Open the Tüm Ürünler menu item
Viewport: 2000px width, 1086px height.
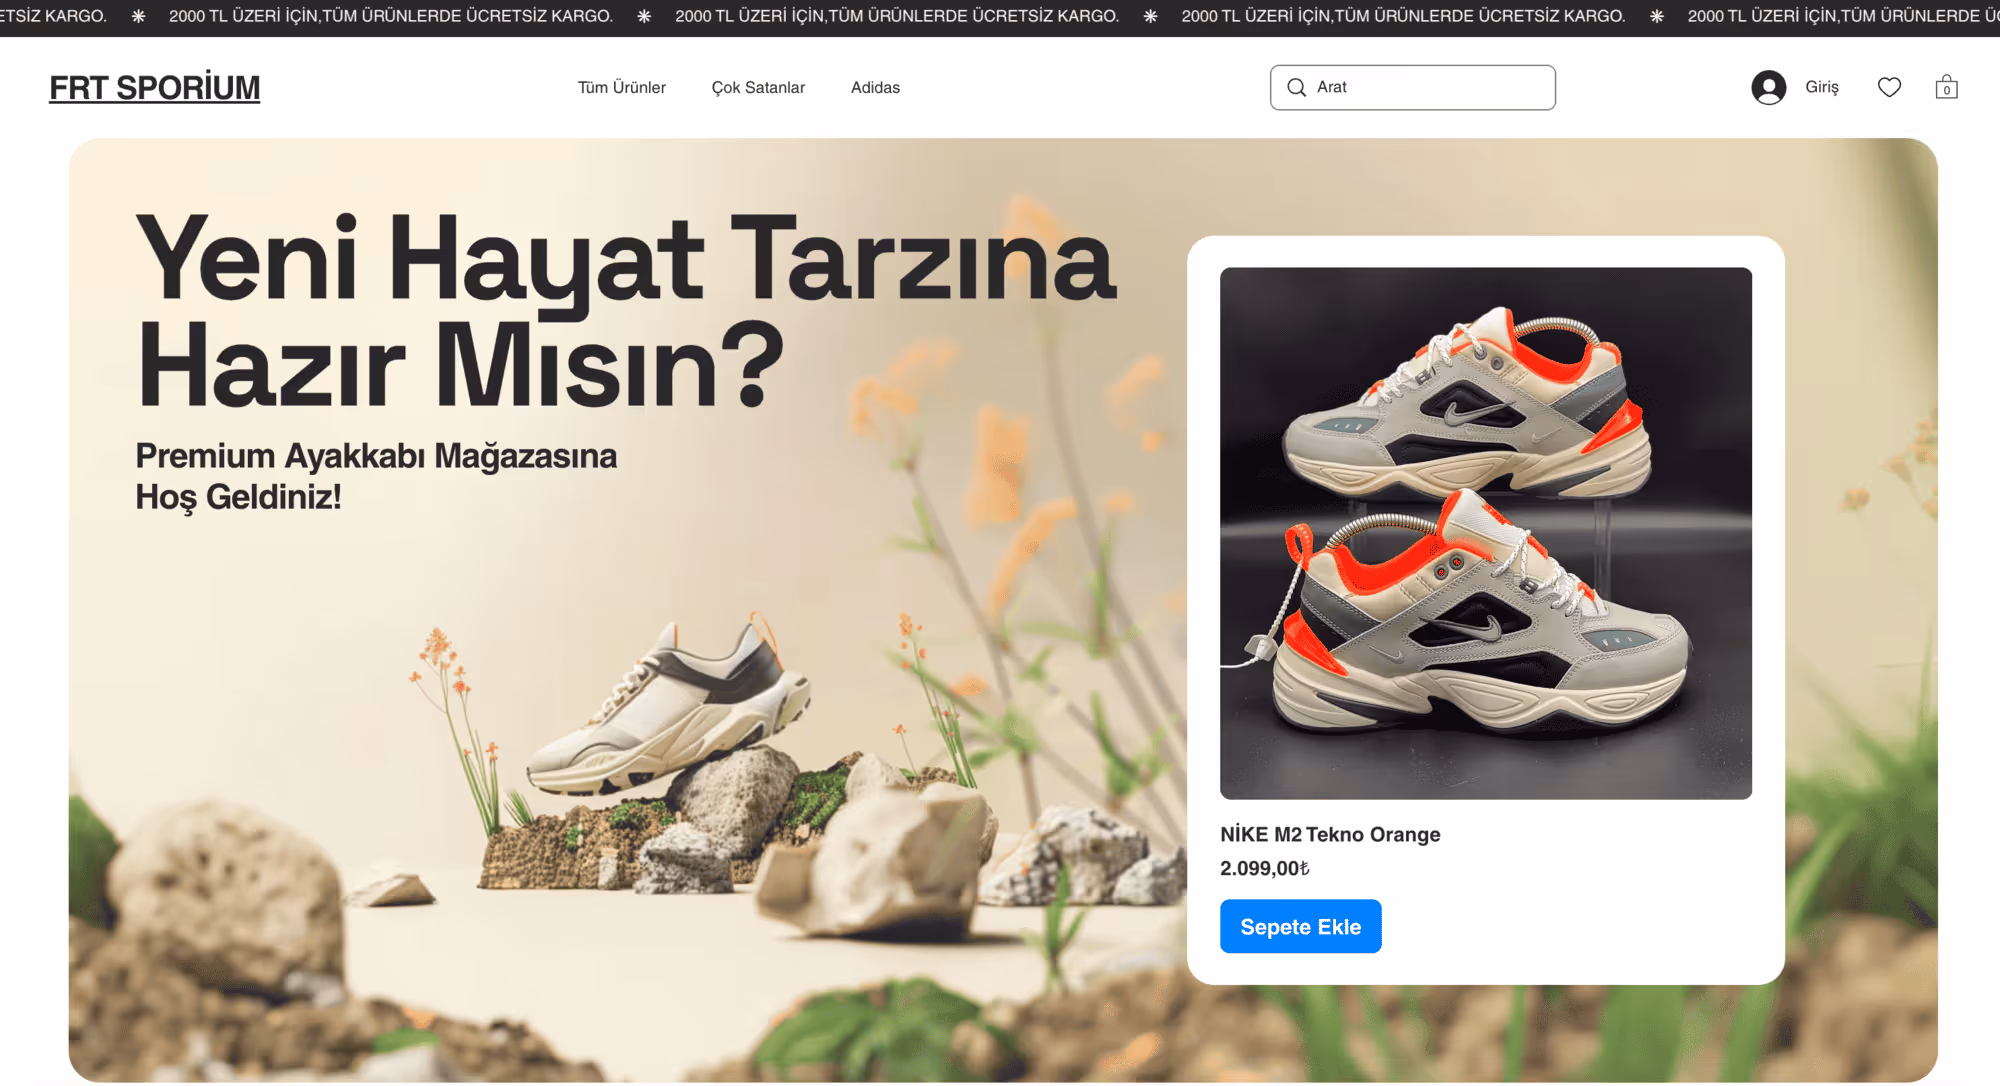[x=621, y=87]
